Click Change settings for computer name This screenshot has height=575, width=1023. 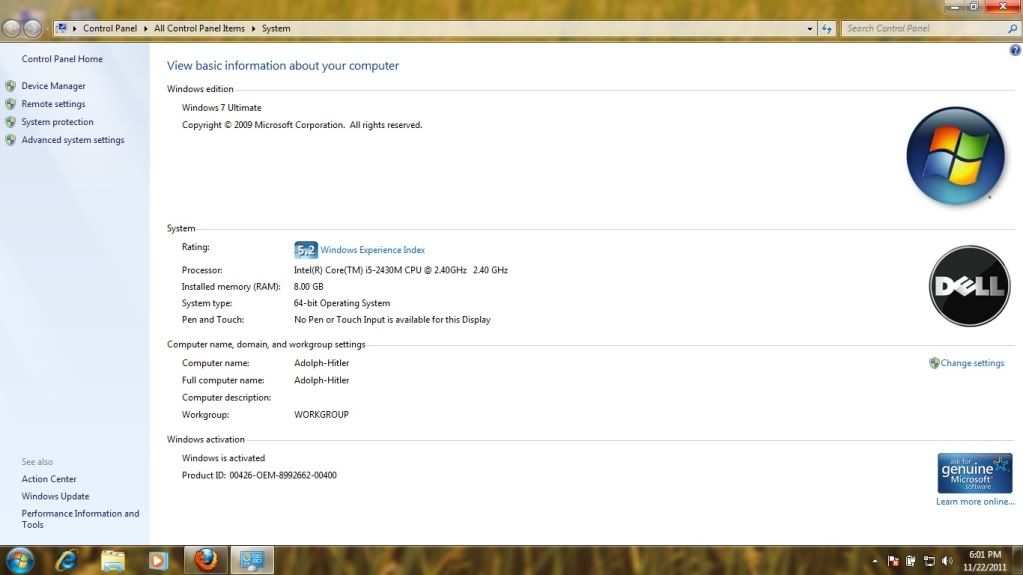pyautogui.click(x=972, y=363)
